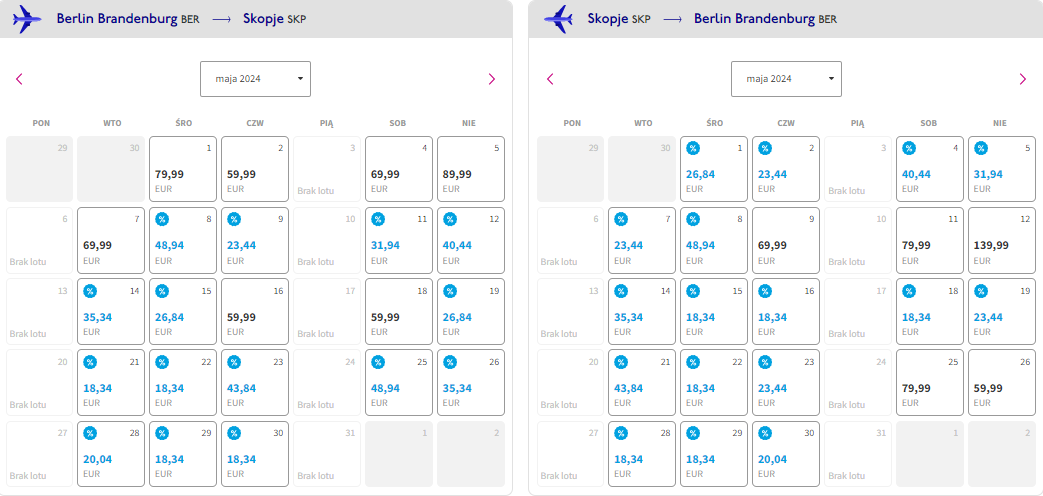Select May 1 outbound fare 79,99 EUR
The width and height of the screenshot is (1043, 496).
pyautogui.click(x=183, y=169)
